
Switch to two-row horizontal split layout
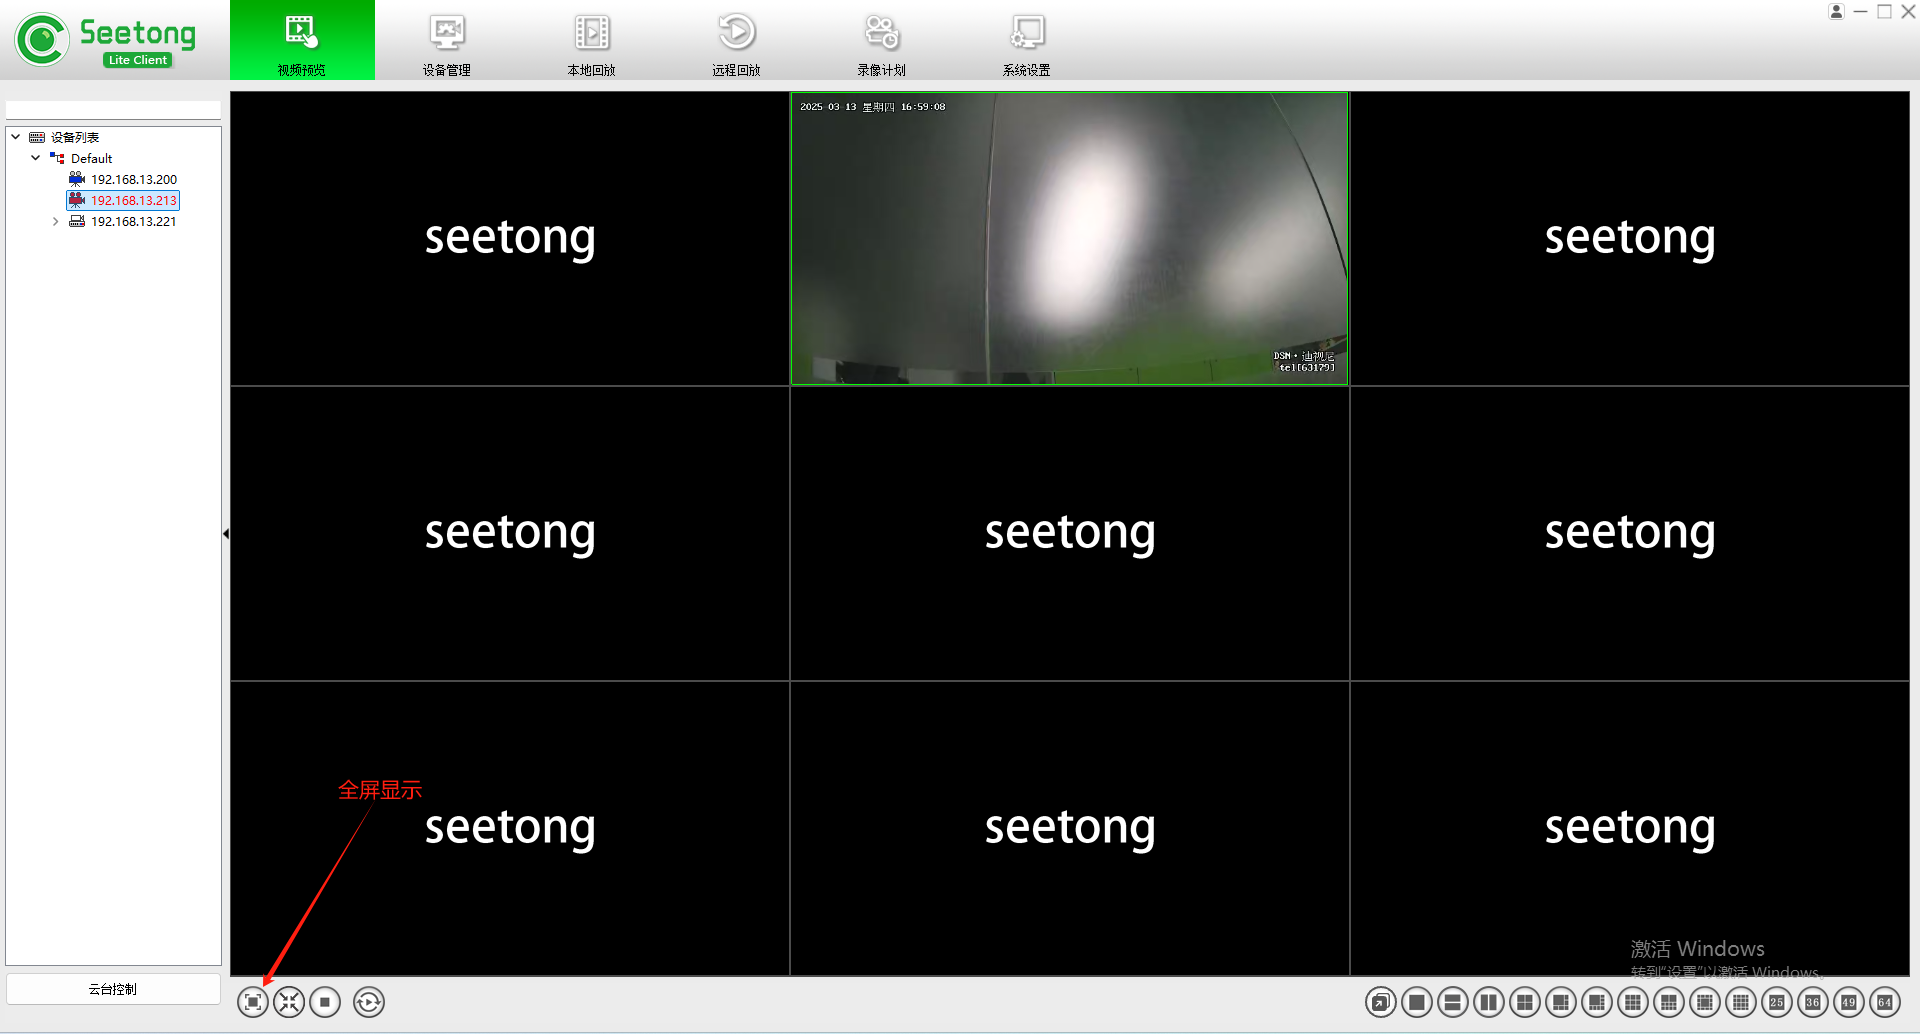[x=1453, y=1002]
